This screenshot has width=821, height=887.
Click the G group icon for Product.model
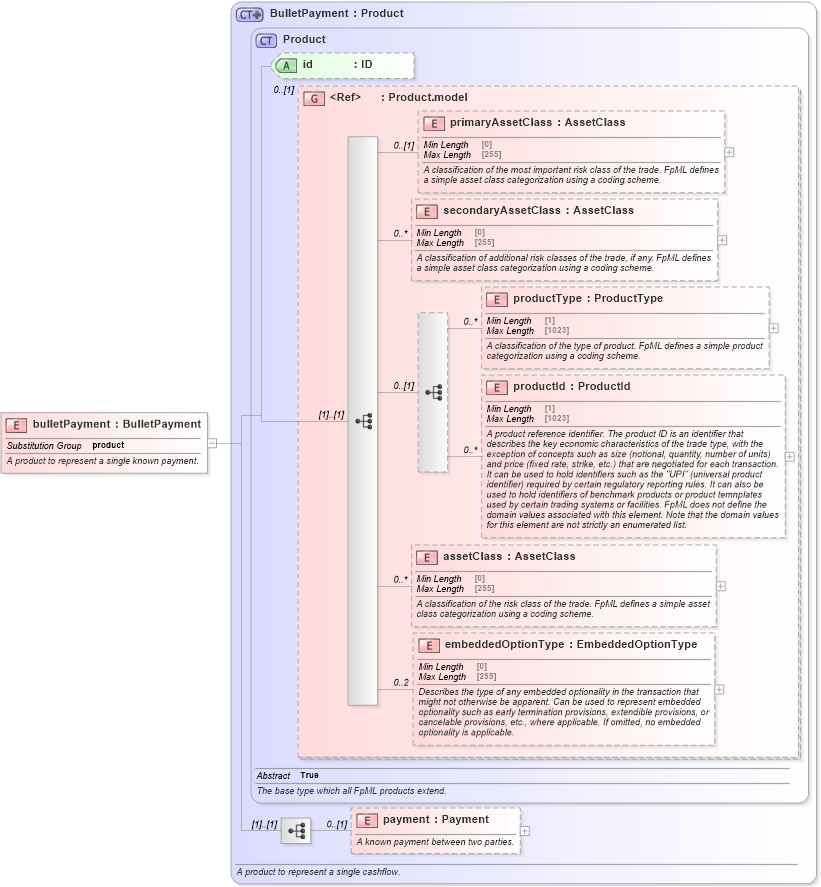312,96
